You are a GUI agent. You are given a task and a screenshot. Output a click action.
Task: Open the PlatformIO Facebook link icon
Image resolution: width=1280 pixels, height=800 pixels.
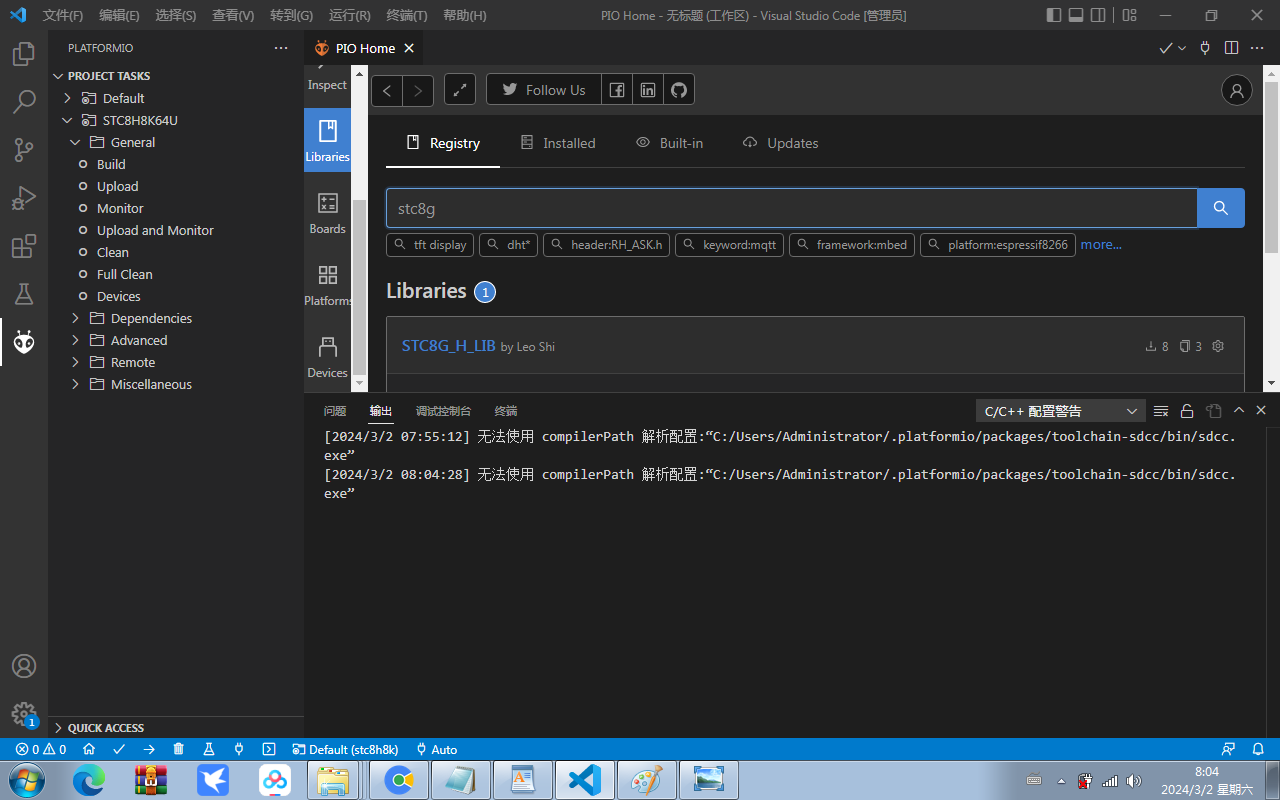[x=617, y=90]
